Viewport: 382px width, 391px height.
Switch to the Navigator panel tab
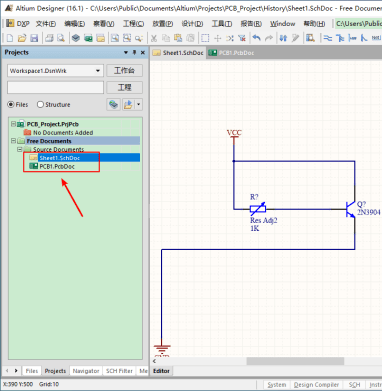coord(86,371)
